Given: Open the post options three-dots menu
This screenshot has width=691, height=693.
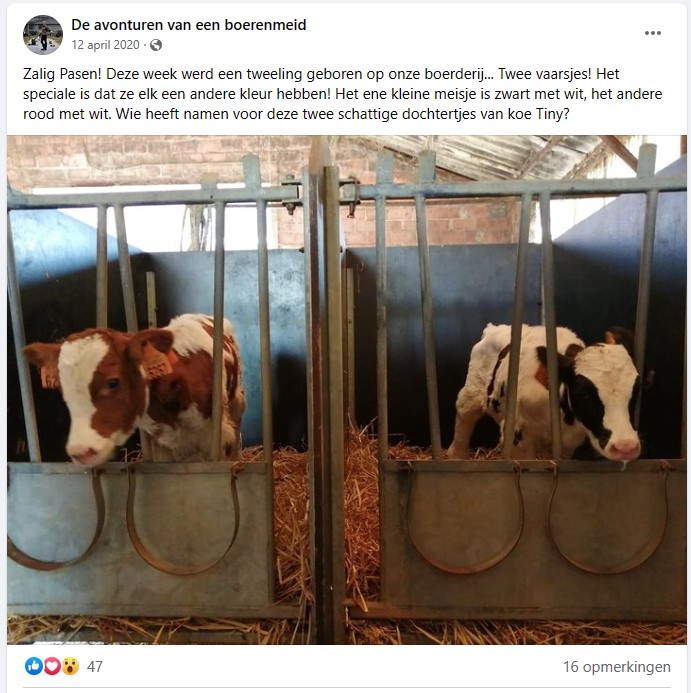Looking at the screenshot, I should click(x=653, y=33).
